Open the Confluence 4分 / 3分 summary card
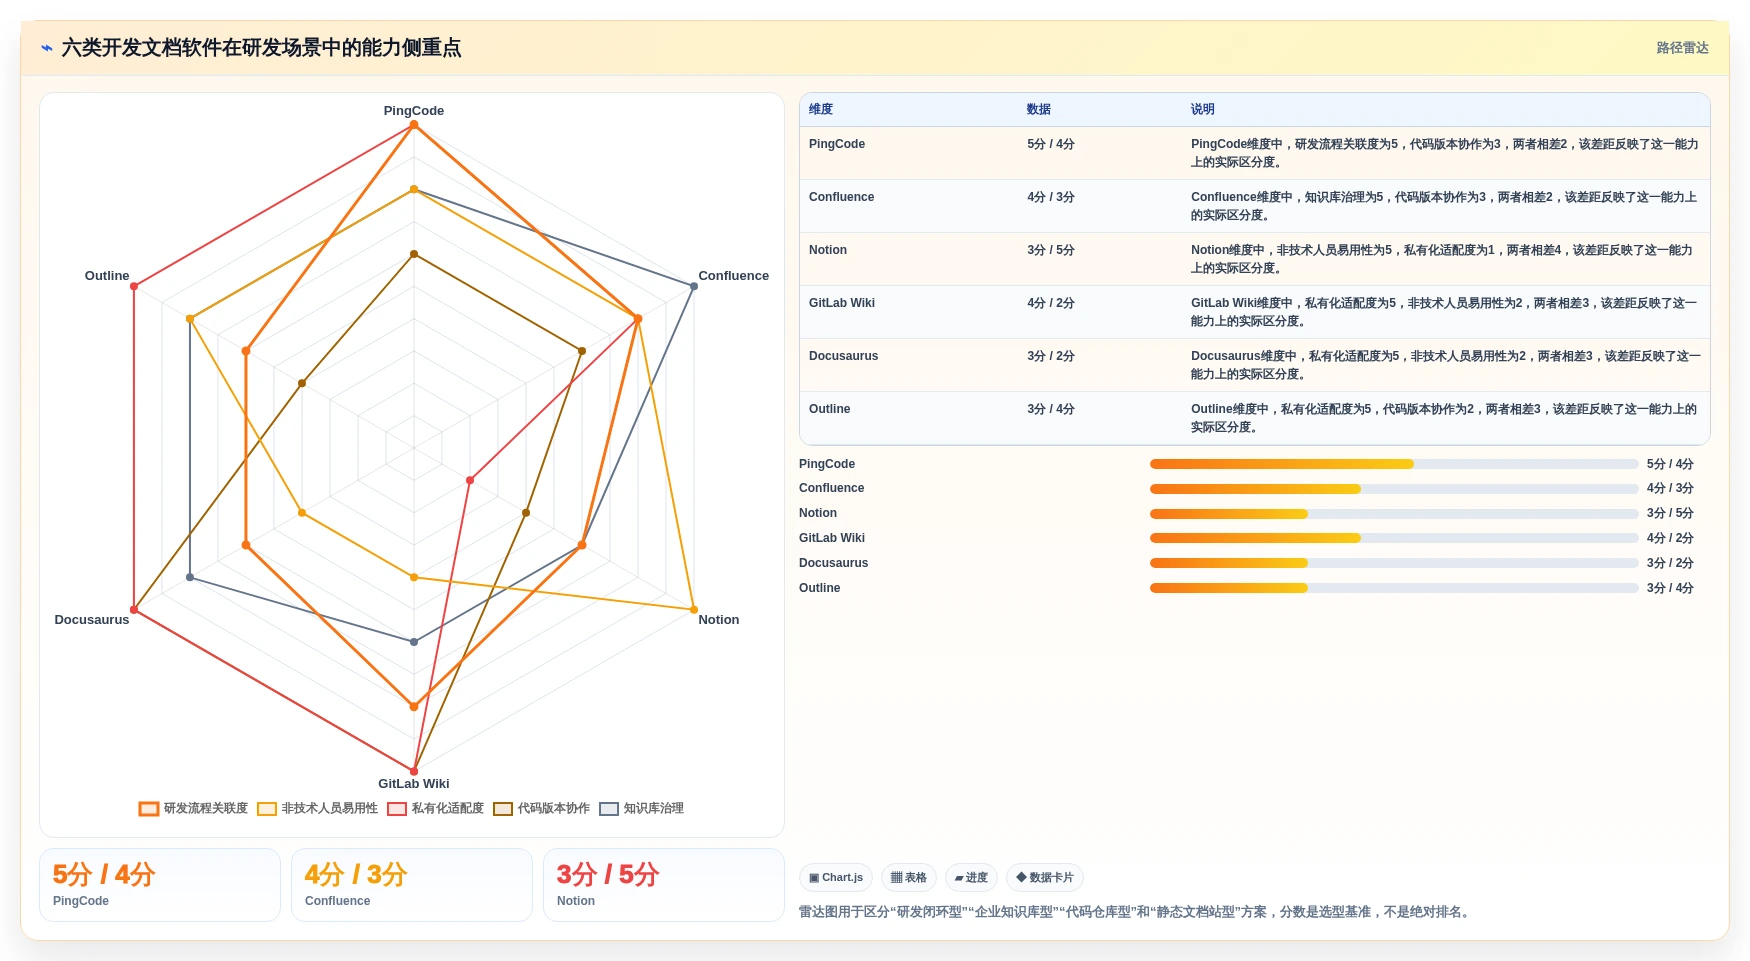Image resolution: width=1750 pixels, height=961 pixels. [412, 885]
